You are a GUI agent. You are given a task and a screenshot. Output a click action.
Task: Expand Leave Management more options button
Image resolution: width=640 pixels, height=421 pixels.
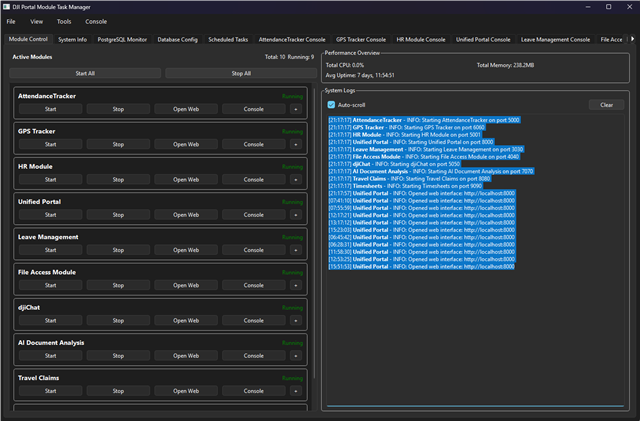point(296,250)
